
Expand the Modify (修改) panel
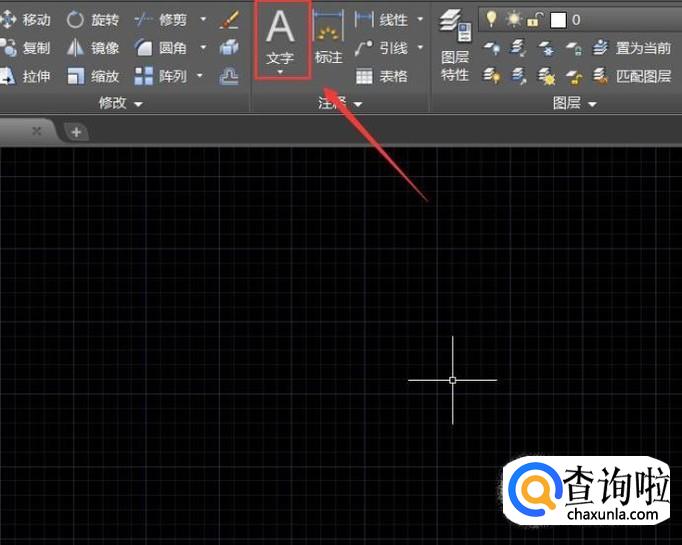tap(120, 104)
